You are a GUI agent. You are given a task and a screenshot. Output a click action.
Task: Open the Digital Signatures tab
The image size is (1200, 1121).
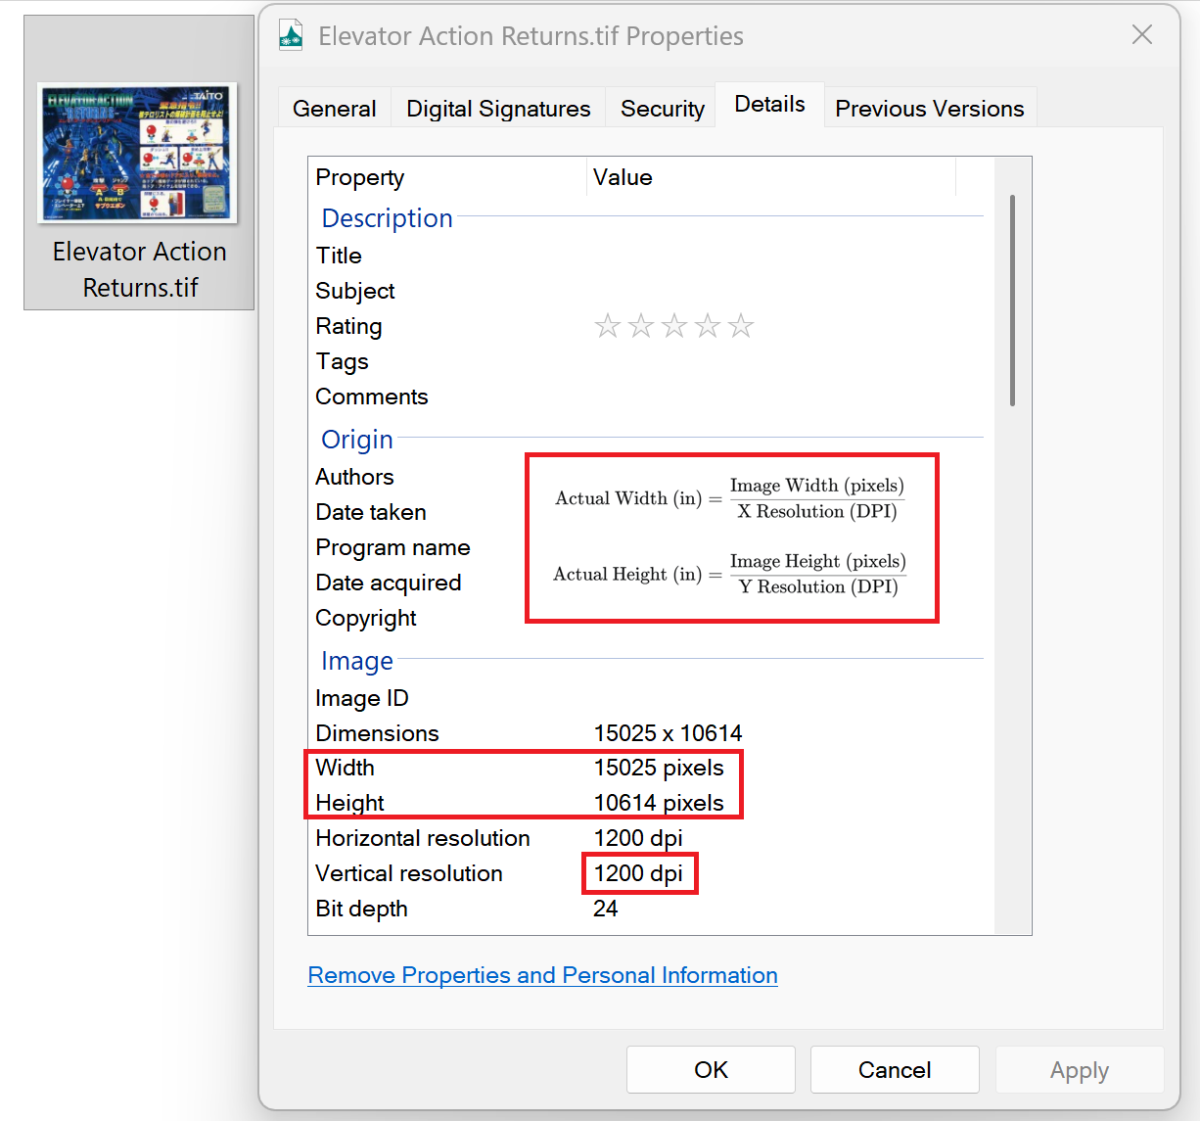tap(498, 108)
